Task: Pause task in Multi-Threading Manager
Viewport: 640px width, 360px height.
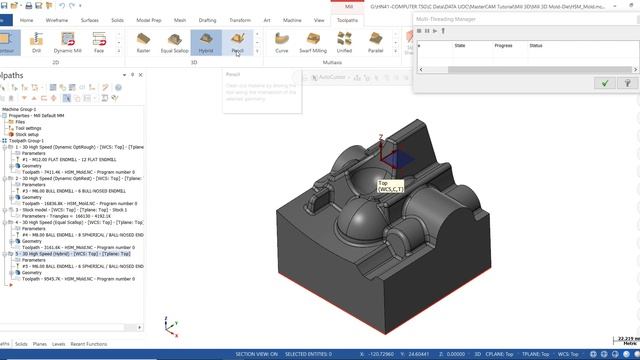Action: click(x=427, y=31)
